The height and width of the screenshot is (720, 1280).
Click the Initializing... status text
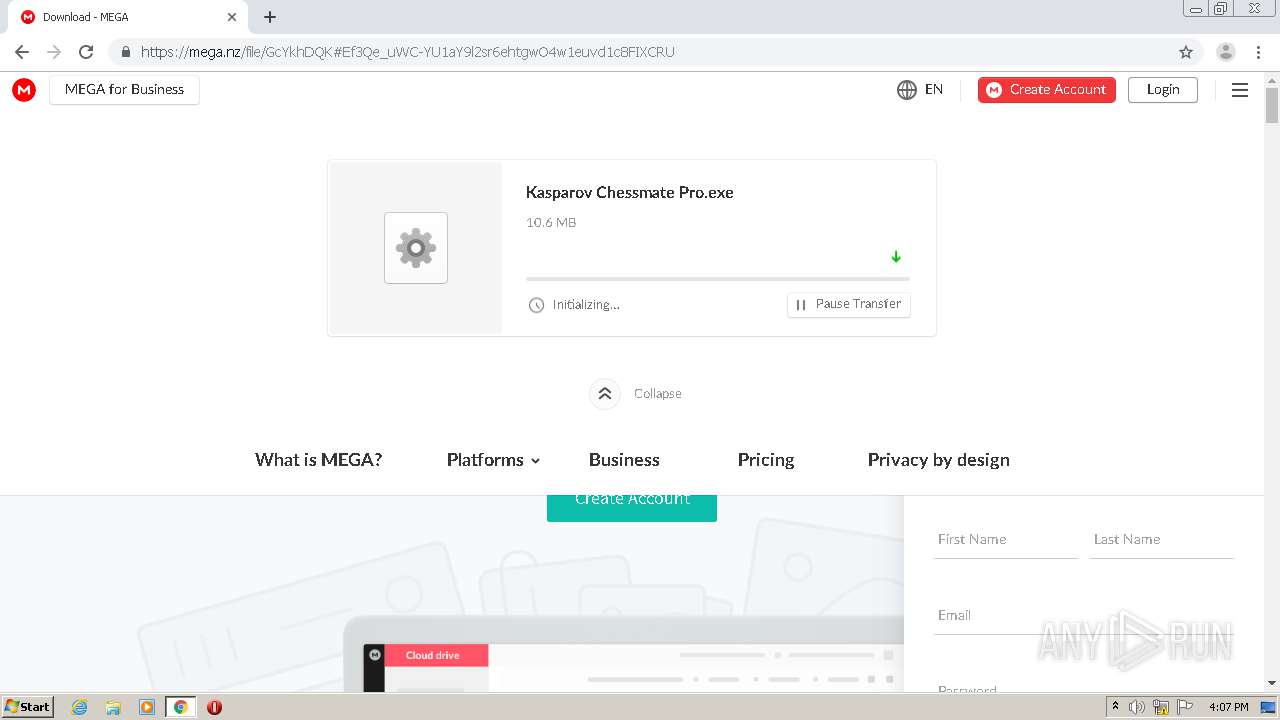586,305
